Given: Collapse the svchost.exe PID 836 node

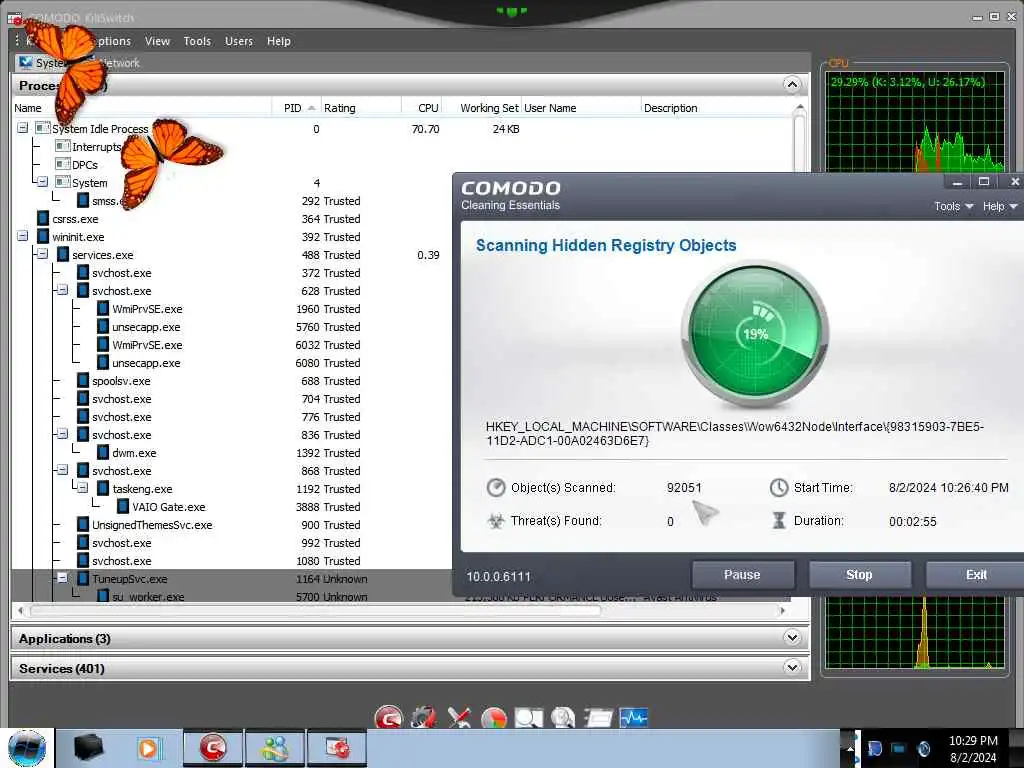Looking at the screenshot, I should [63, 434].
